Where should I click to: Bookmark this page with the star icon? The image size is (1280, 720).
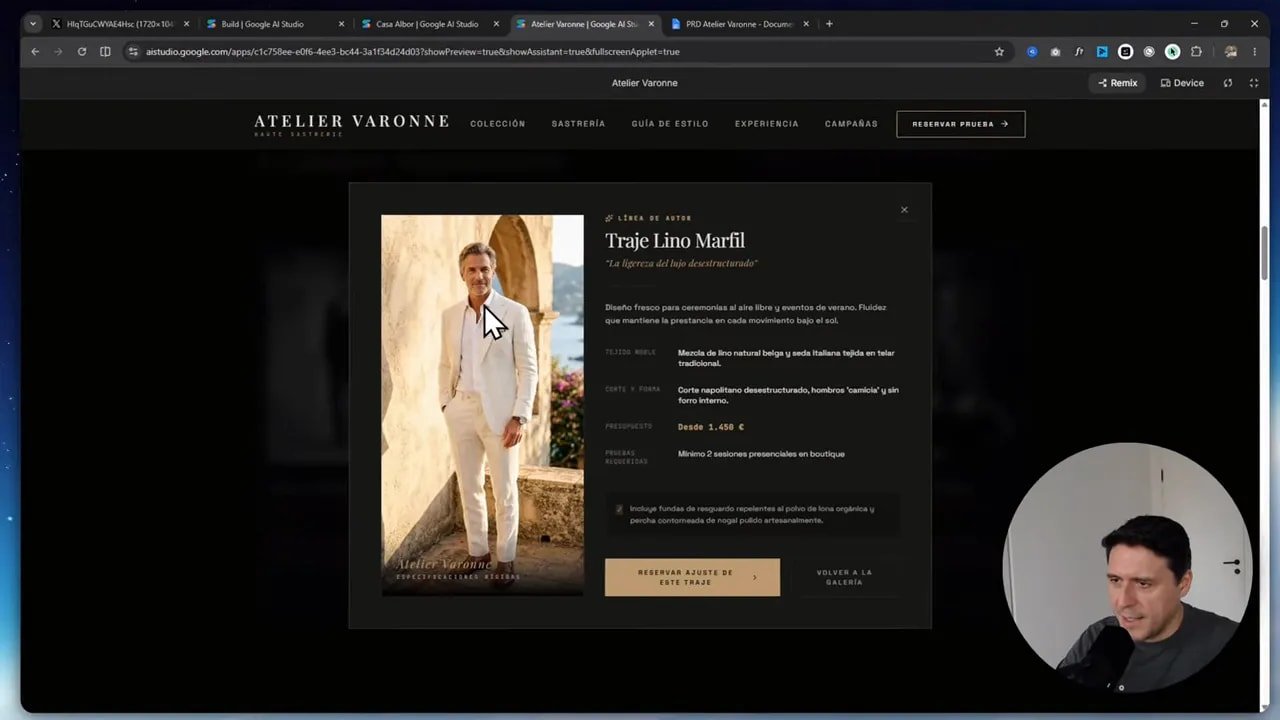point(999,52)
